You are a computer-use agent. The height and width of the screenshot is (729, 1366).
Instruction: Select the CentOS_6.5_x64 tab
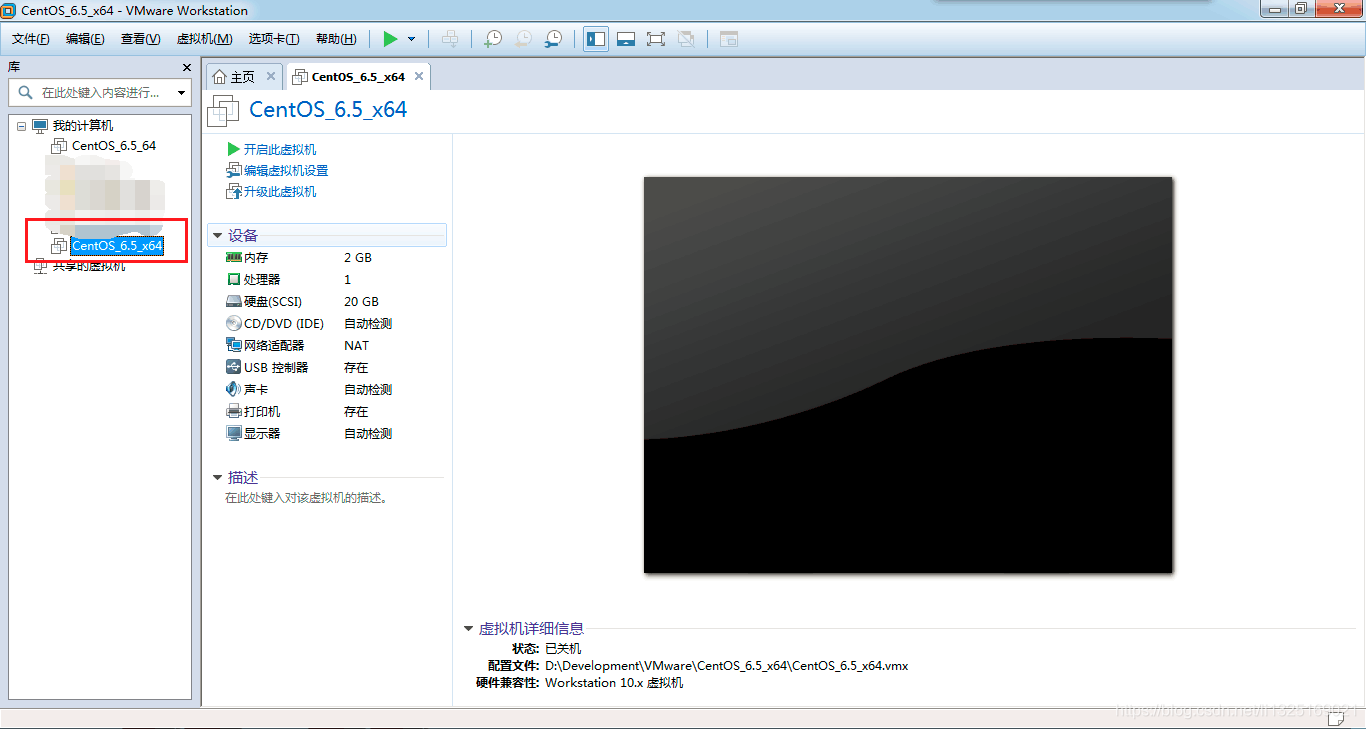click(x=358, y=77)
